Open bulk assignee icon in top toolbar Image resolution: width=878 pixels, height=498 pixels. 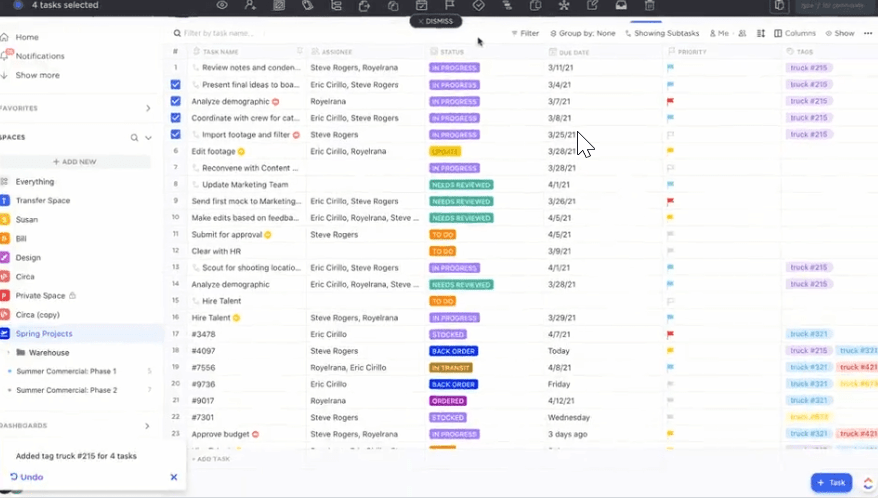pos(250,6)
